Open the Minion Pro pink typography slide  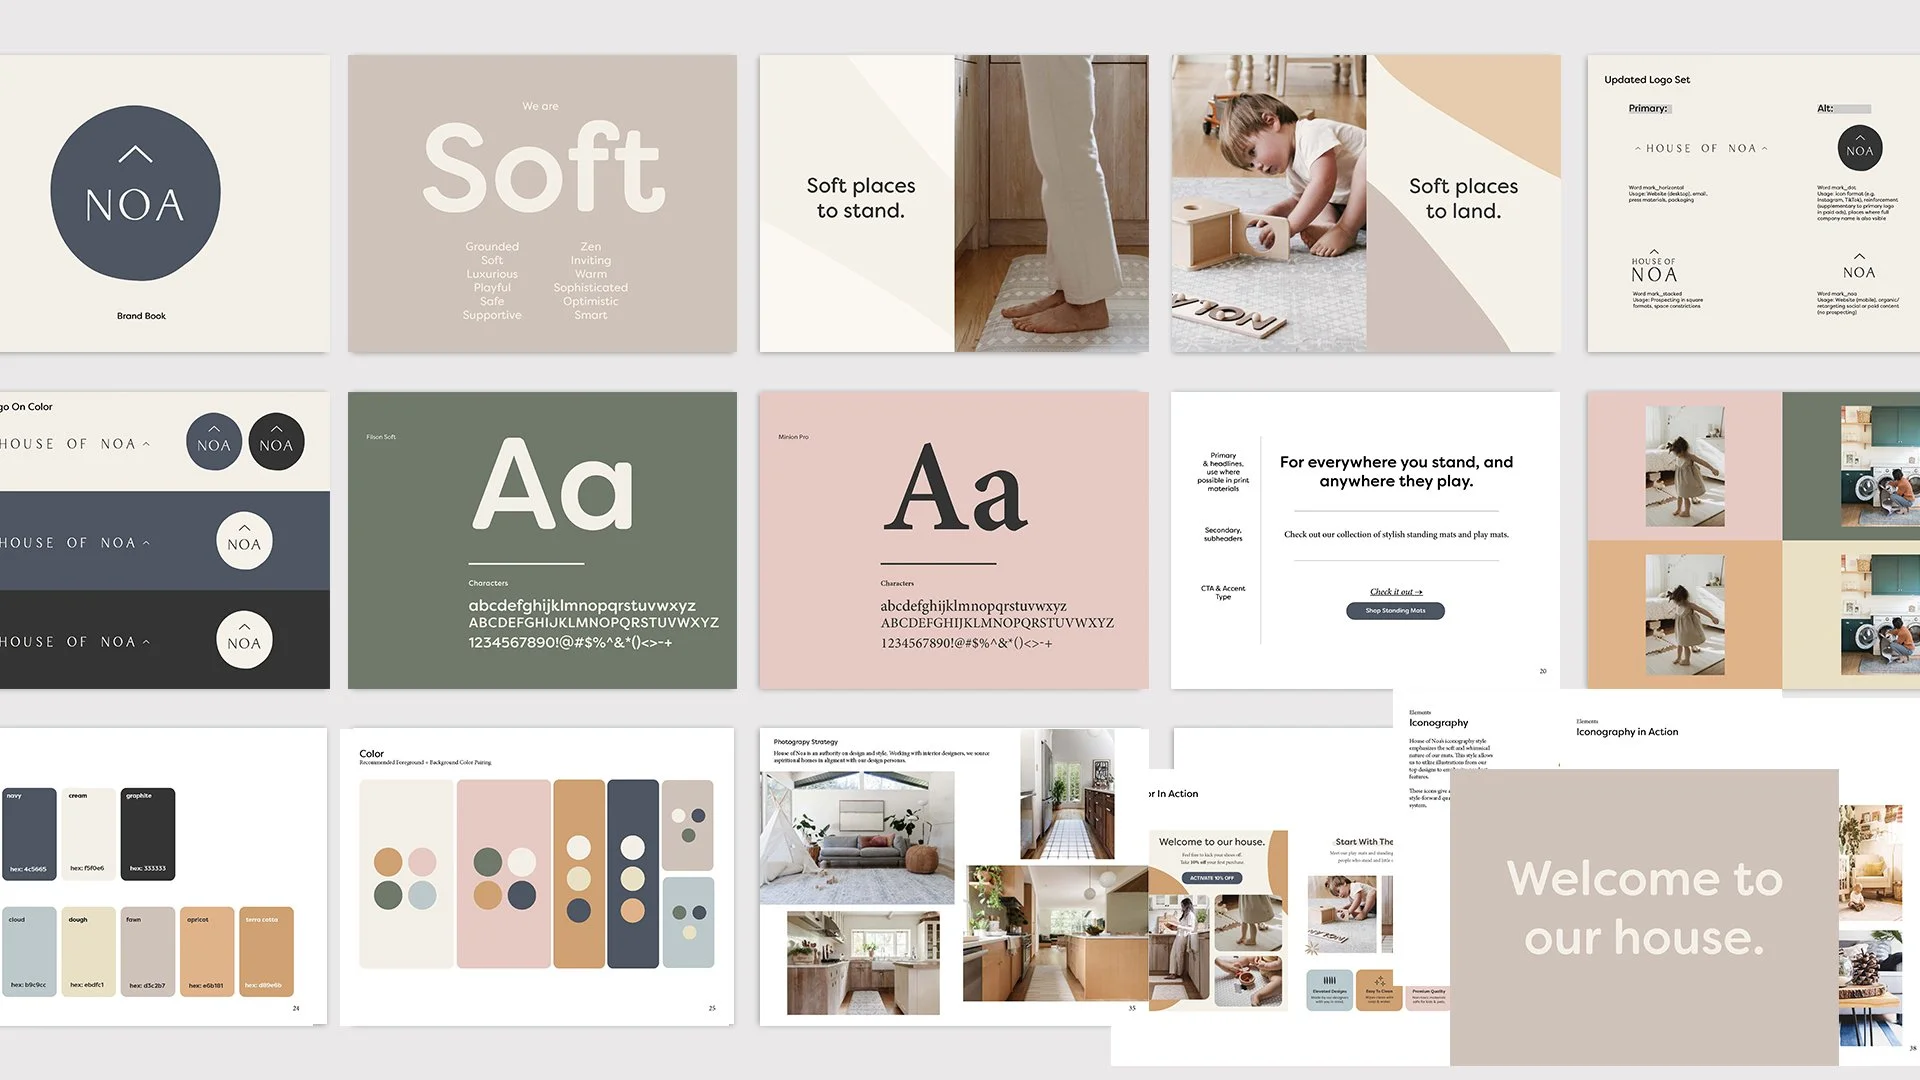(x=953, y=540)
